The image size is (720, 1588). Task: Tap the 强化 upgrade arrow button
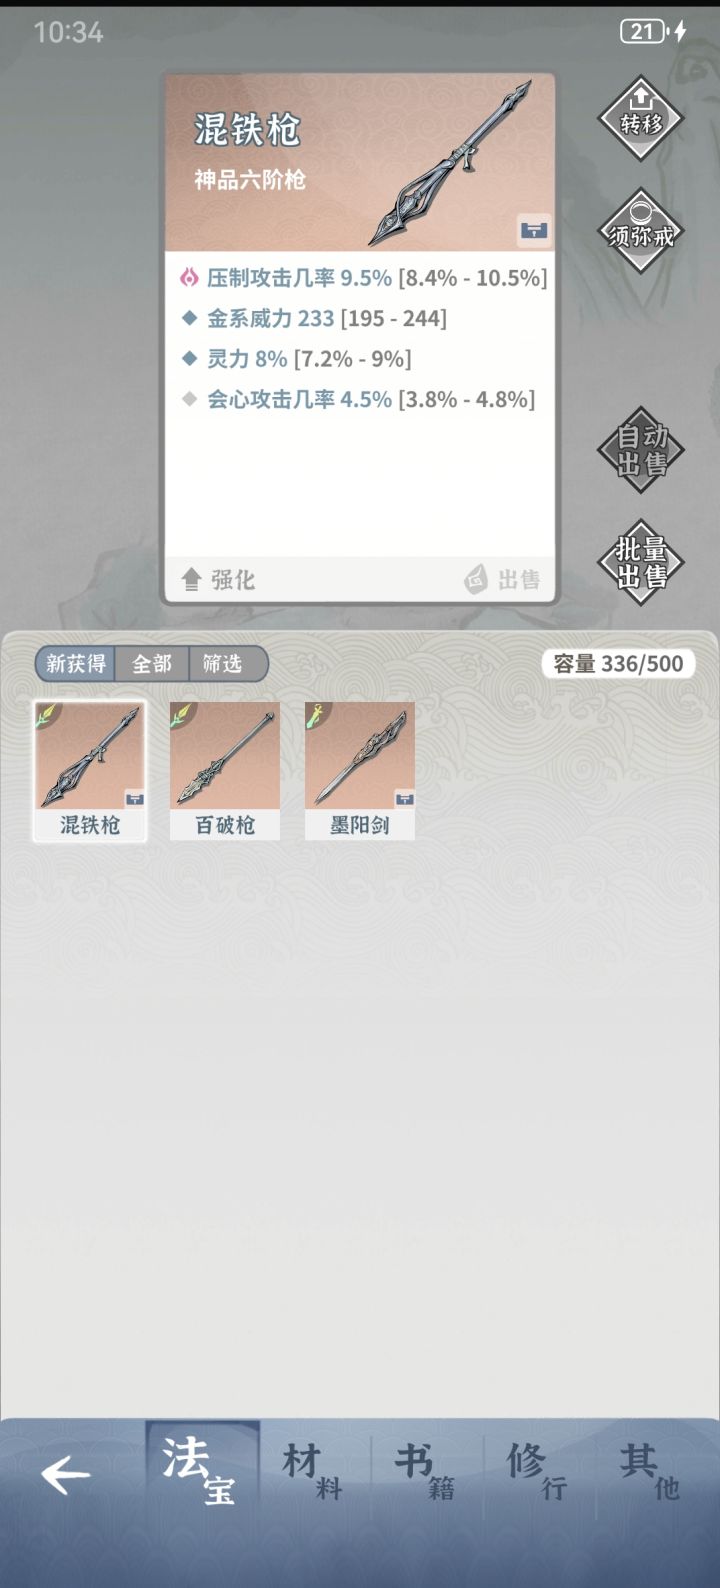coord(218,580)
